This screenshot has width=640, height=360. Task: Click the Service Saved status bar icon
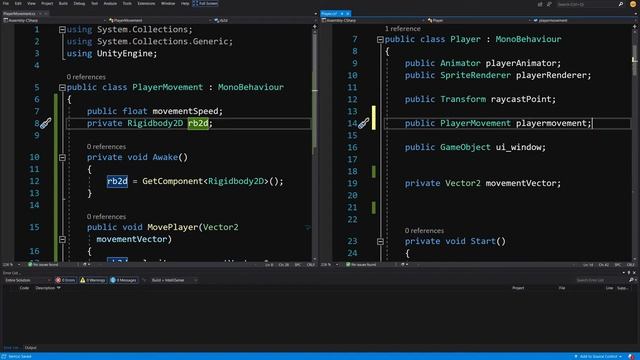[x=4, y=356]
